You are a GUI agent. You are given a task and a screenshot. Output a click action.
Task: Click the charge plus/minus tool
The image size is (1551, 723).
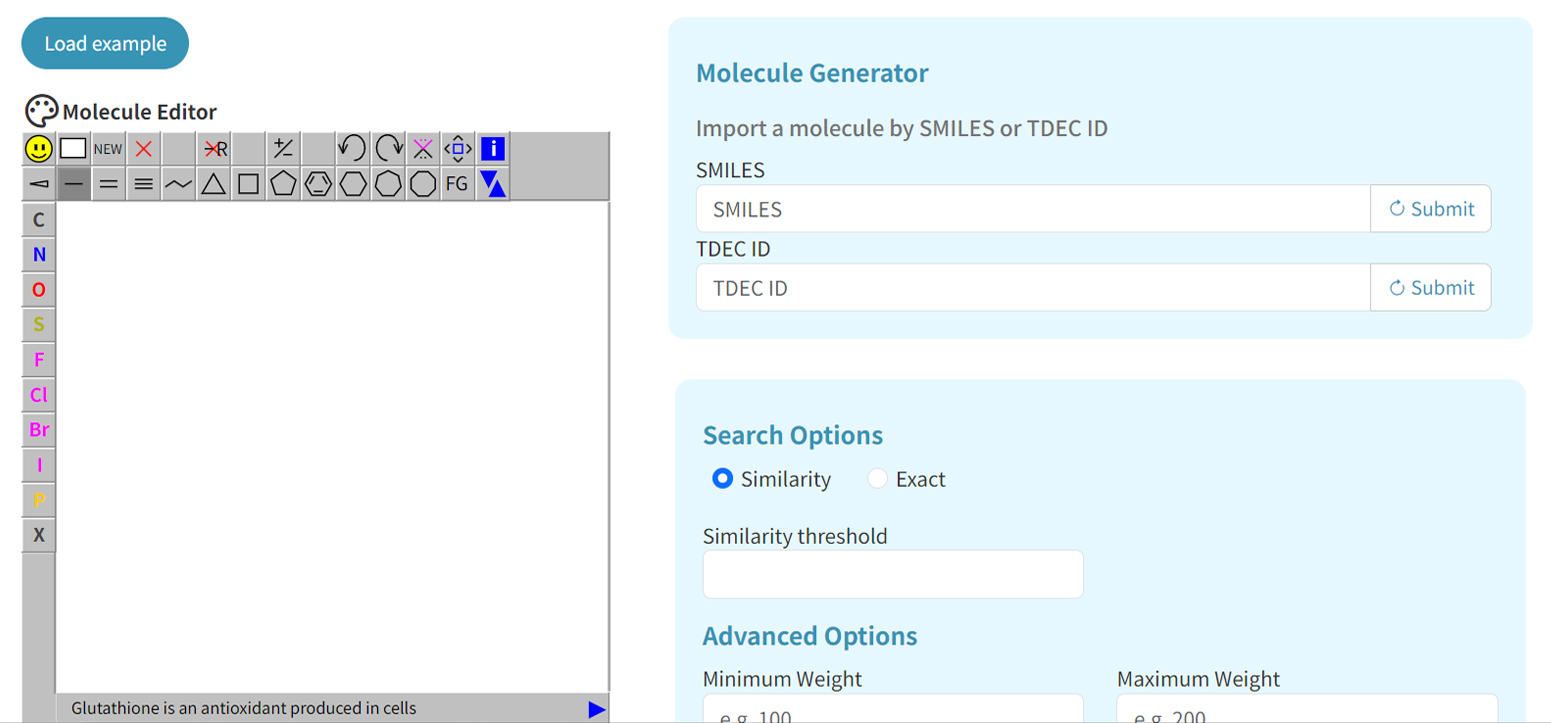(283, 149)
